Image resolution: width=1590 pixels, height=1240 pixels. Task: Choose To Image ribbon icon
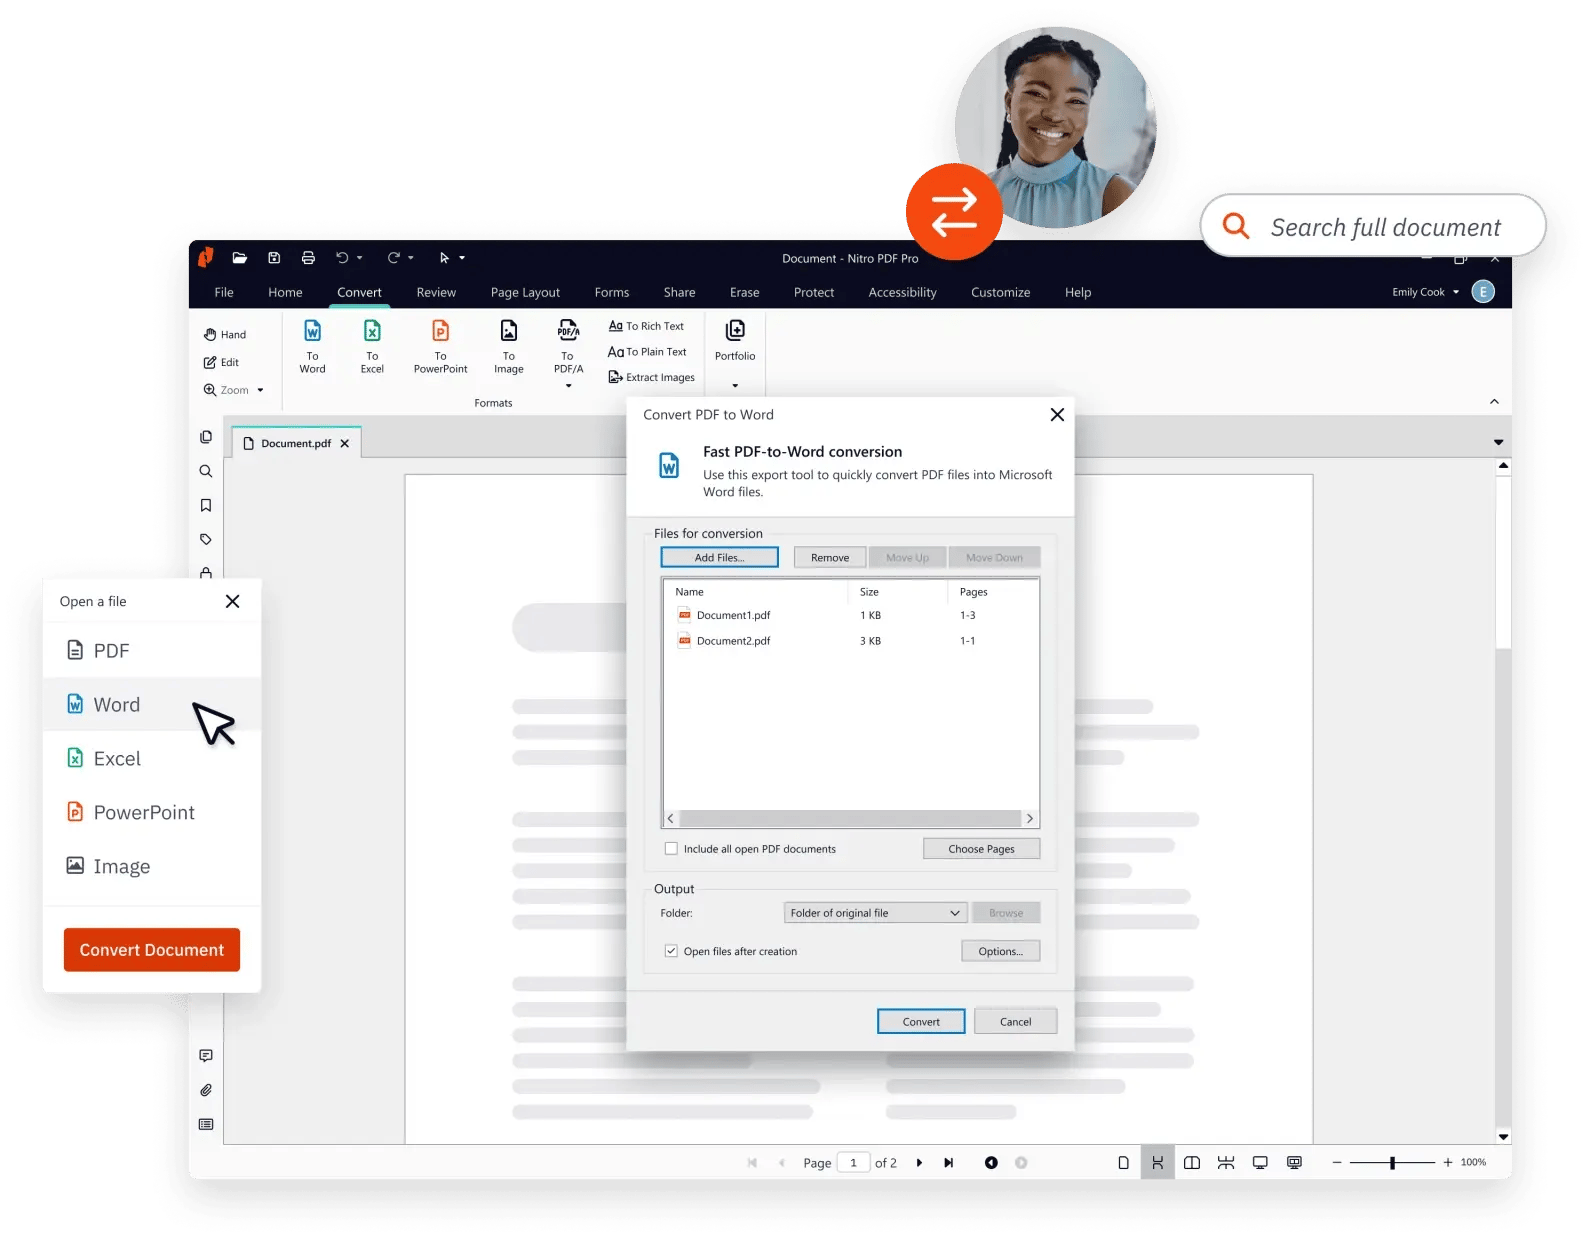coord(509,347)
